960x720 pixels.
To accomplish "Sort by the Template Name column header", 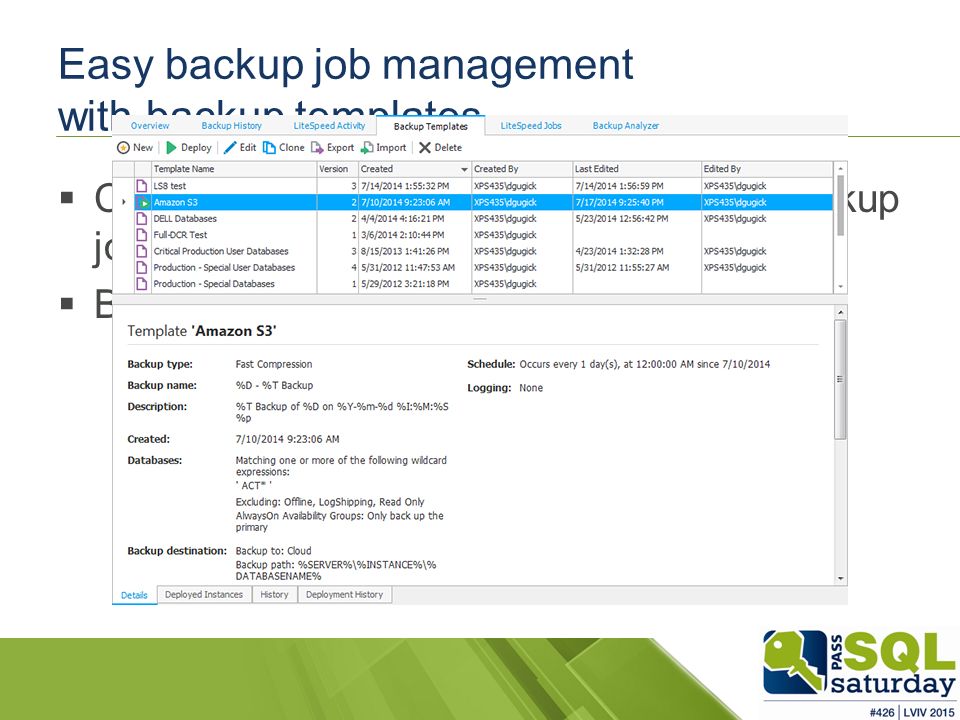I will (234, 169).
